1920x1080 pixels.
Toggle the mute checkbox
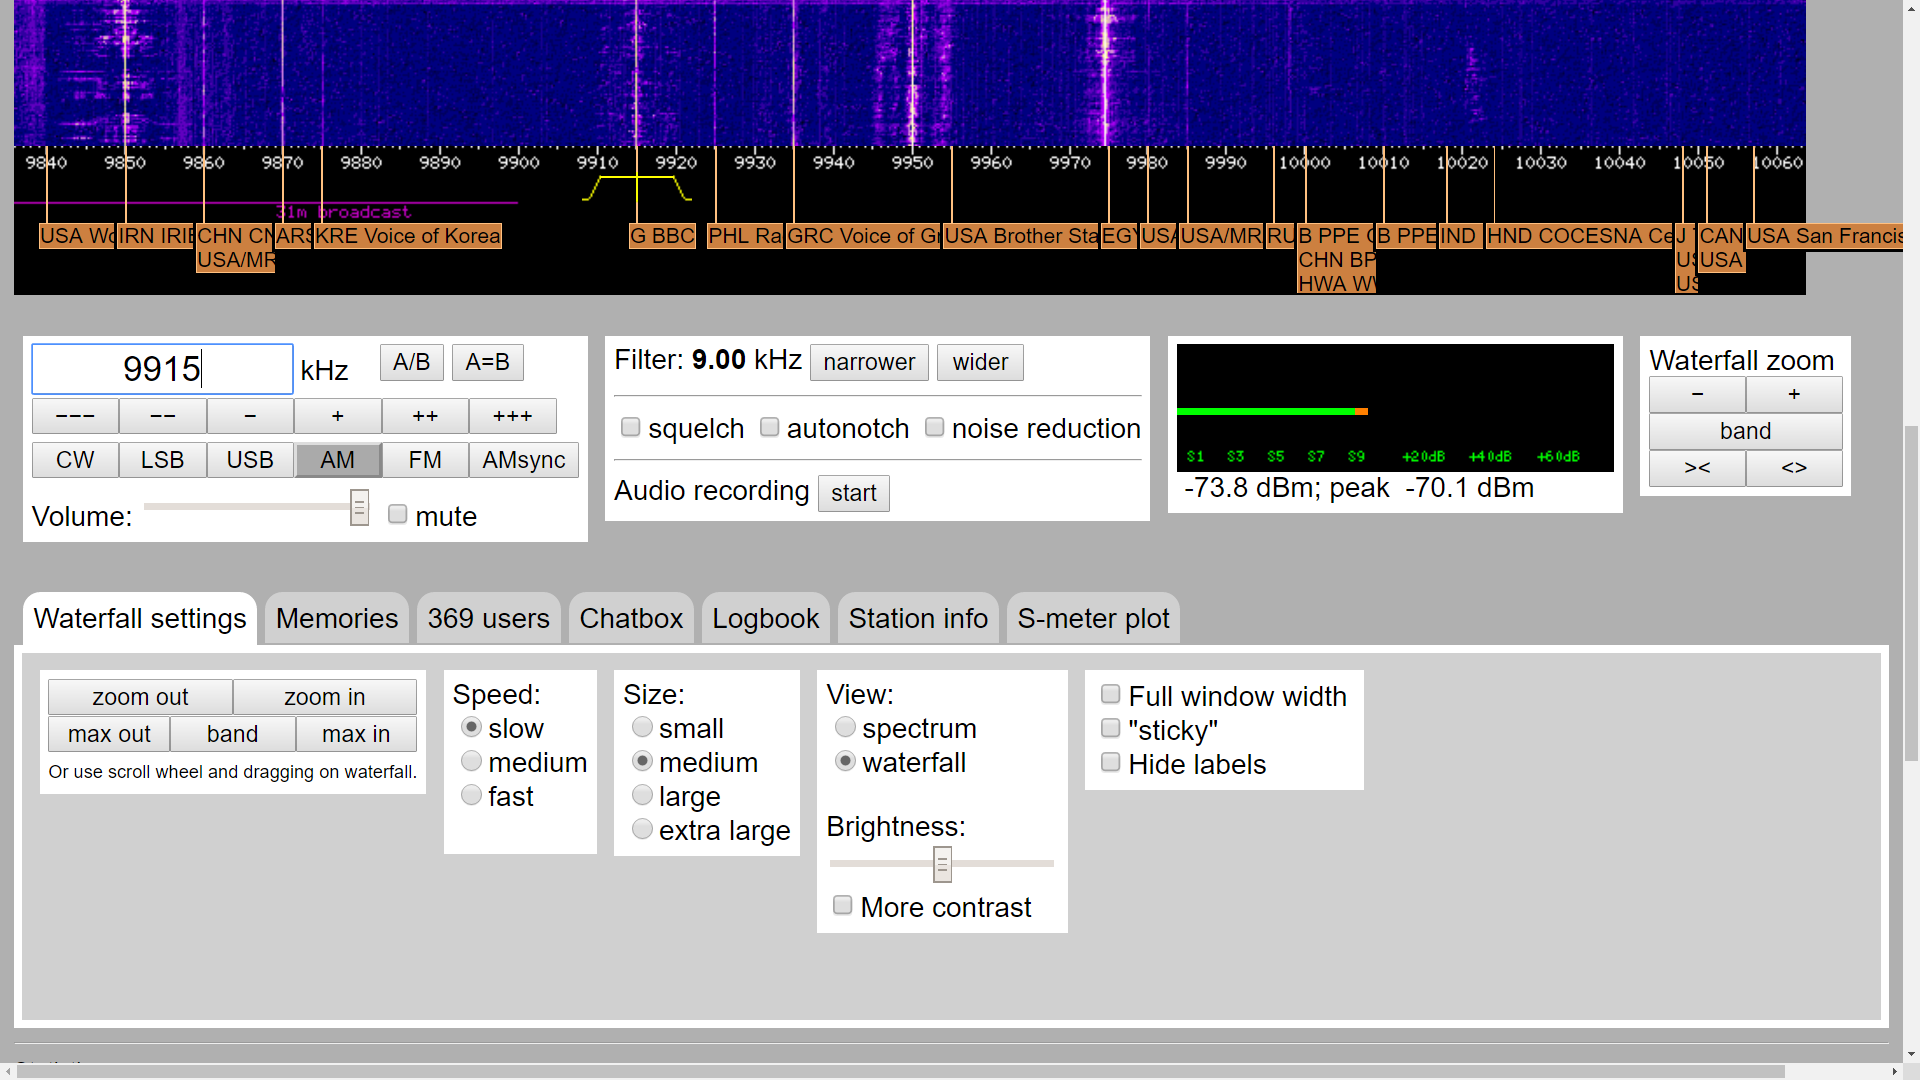398,514
